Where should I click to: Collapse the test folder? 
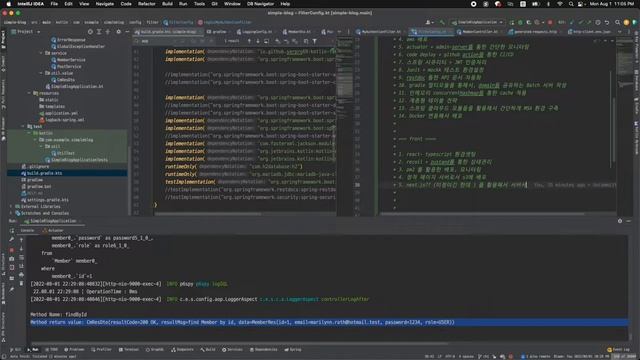coord(23,127)
